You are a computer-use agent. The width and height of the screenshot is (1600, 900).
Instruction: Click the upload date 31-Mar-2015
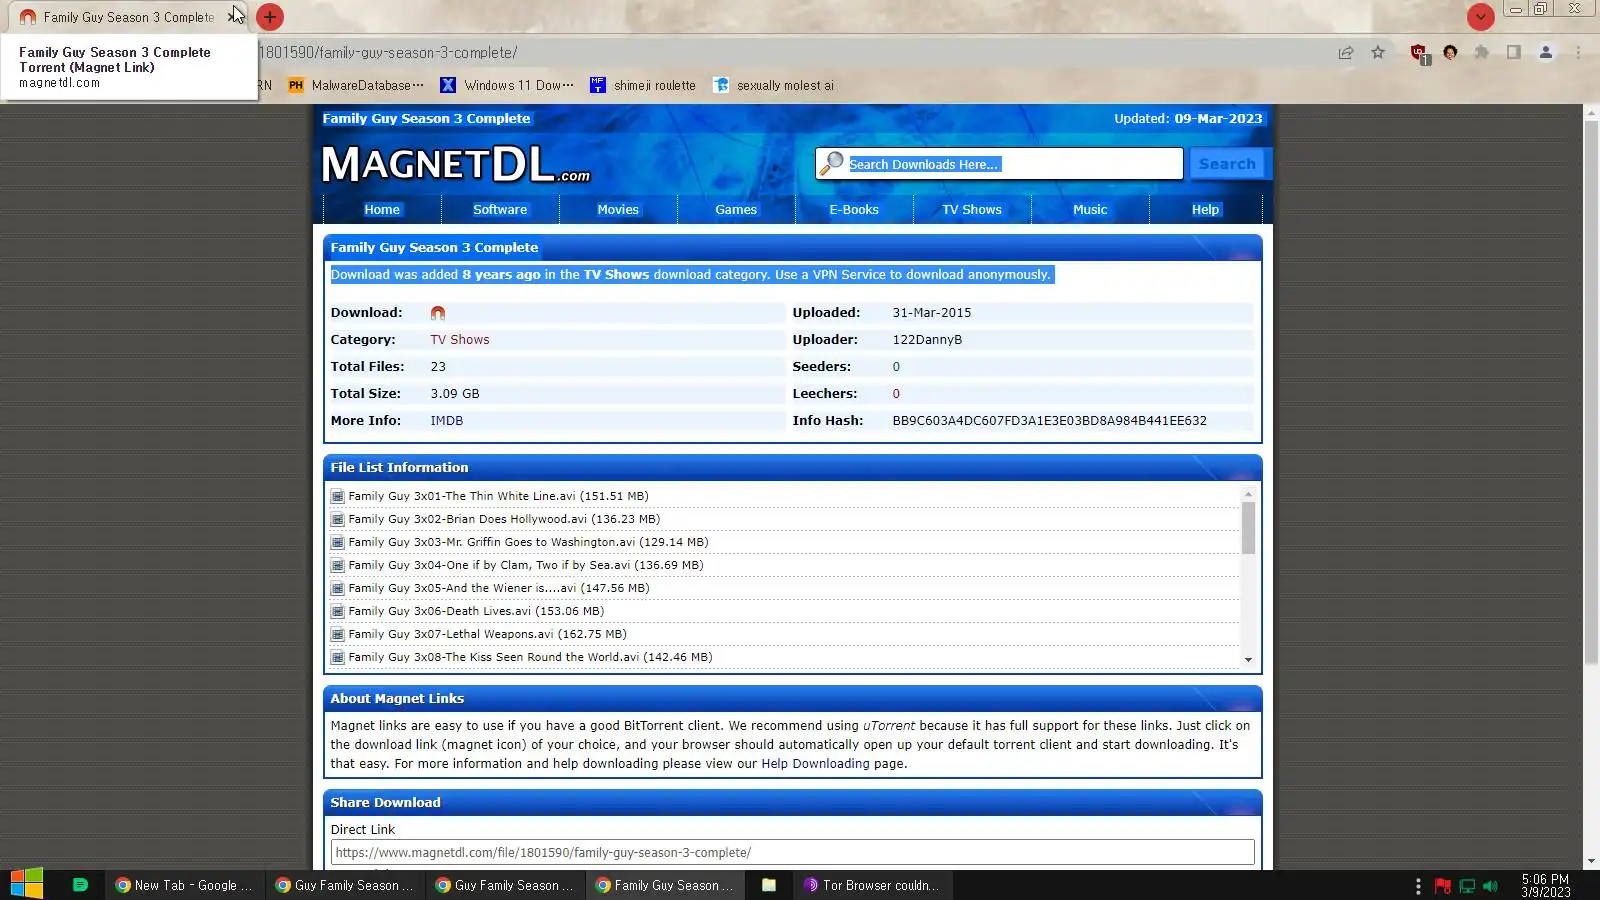coord(932,313)
